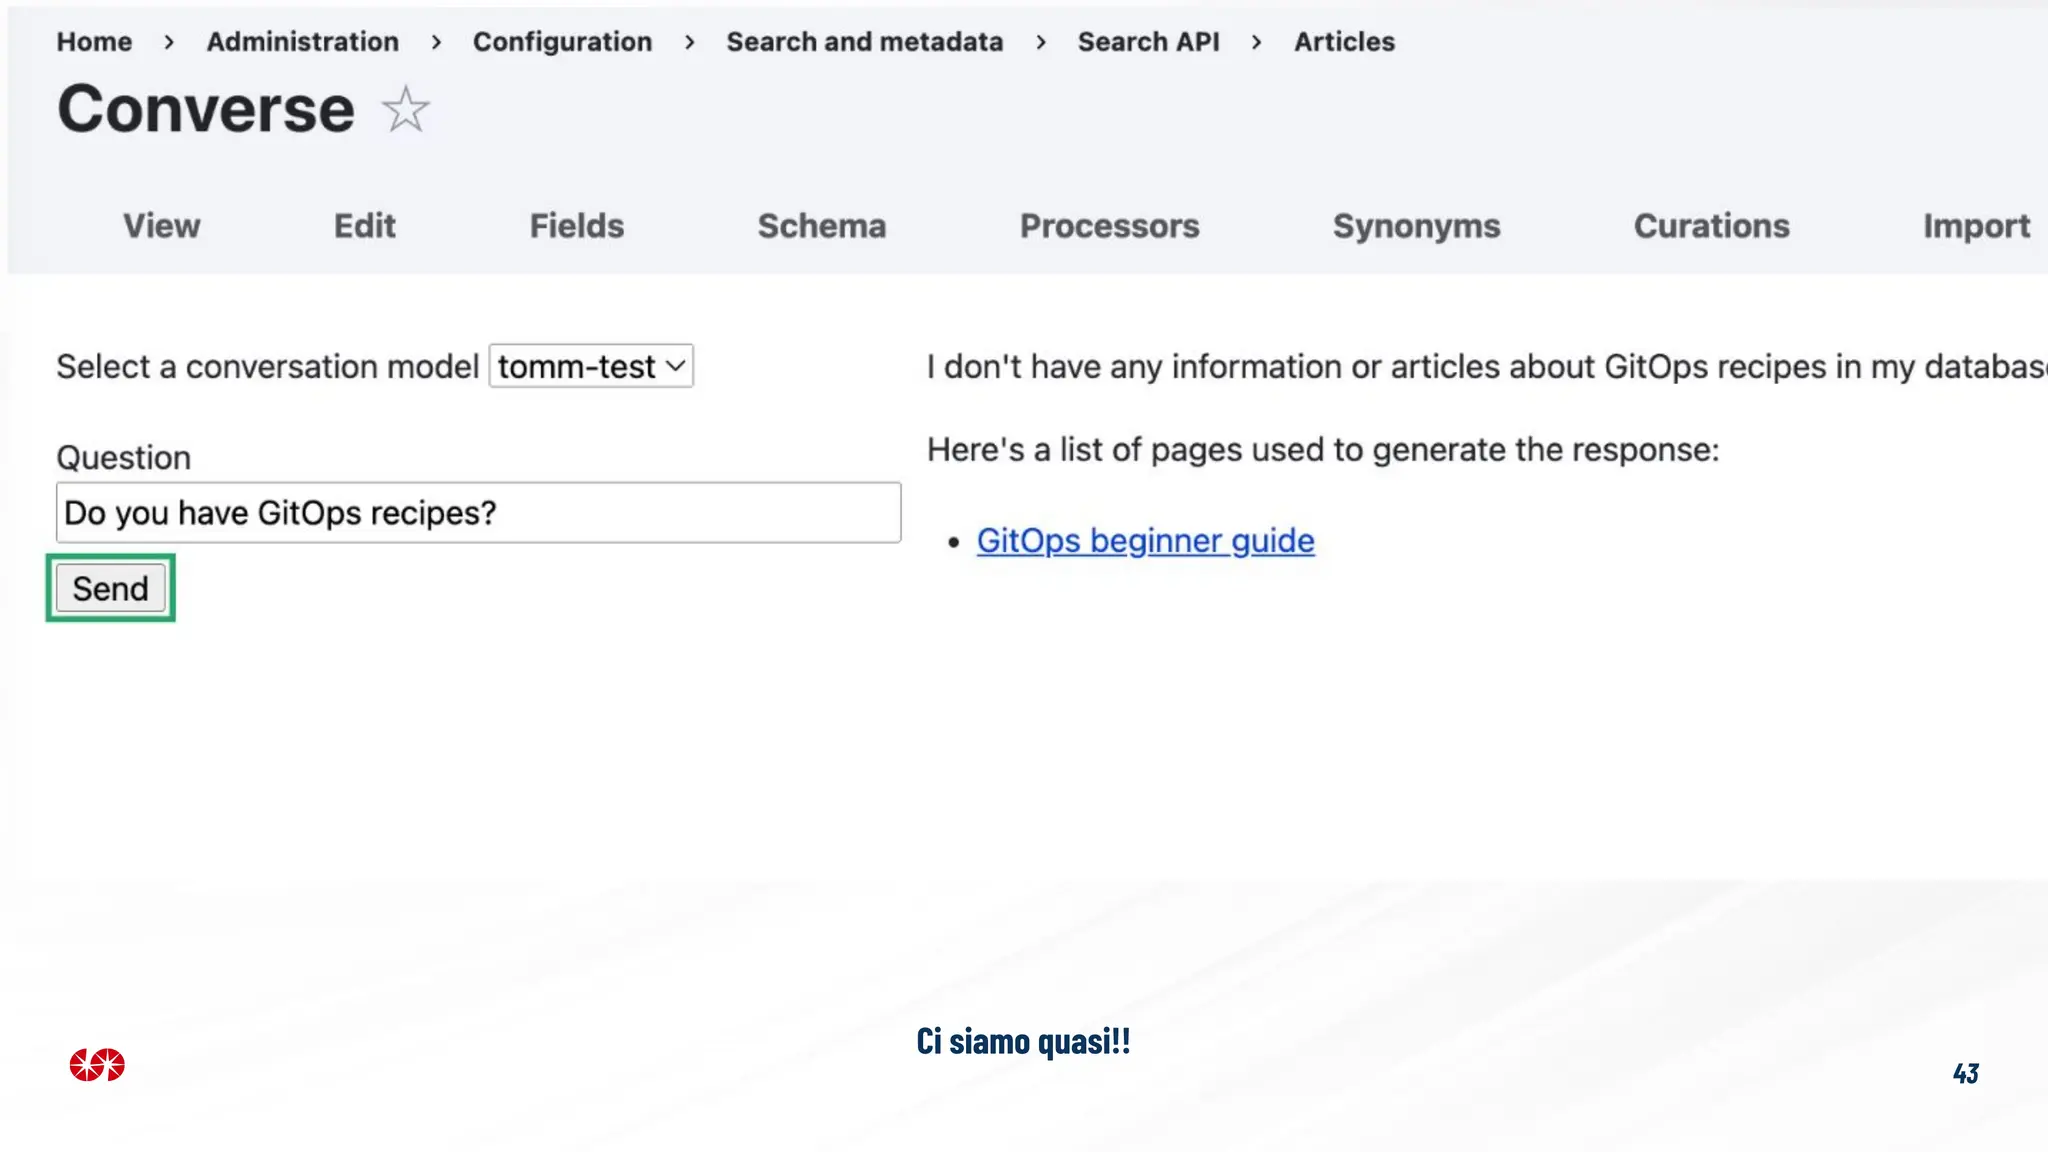
Task: Open the GitOps beginner guide link
Action: point(1145,541)
